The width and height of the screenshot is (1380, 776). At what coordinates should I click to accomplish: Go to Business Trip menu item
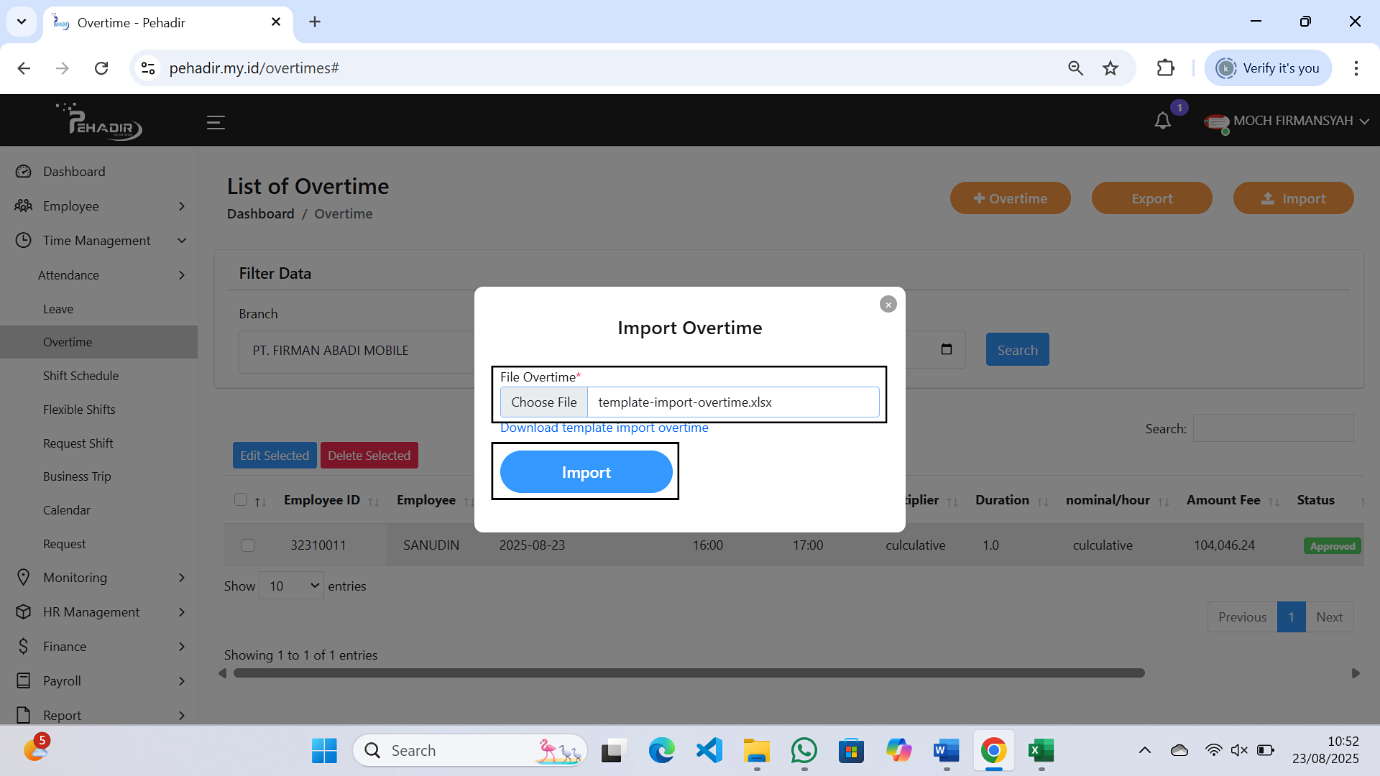tap(77, 477)
